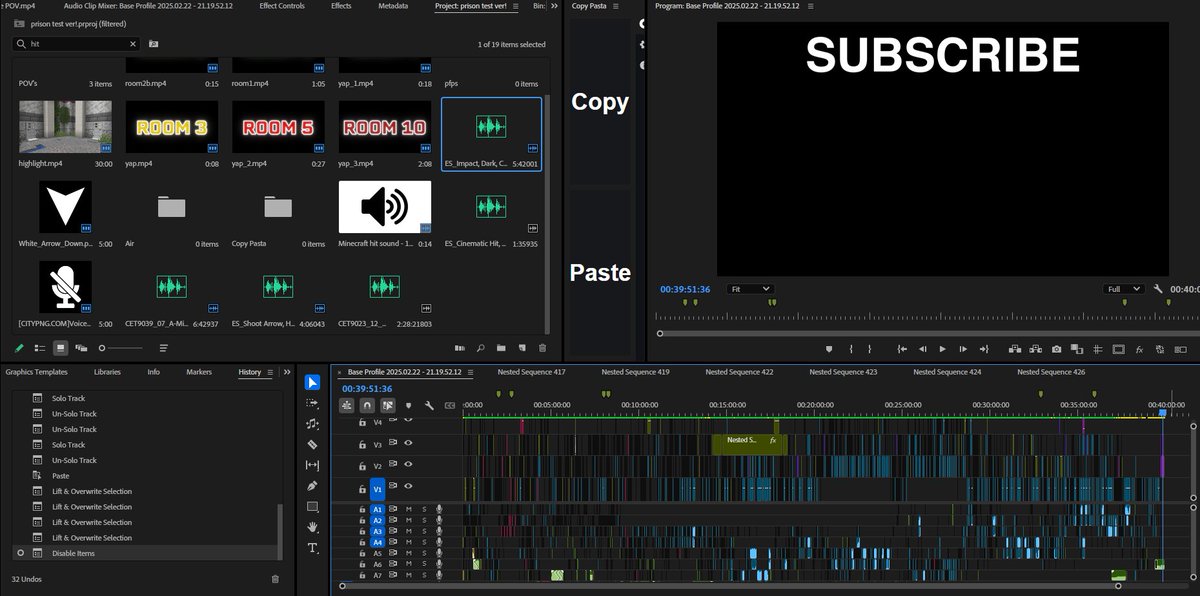1200x596 pixels.
Task: Open the Markers tab
Action: [199, 372]
